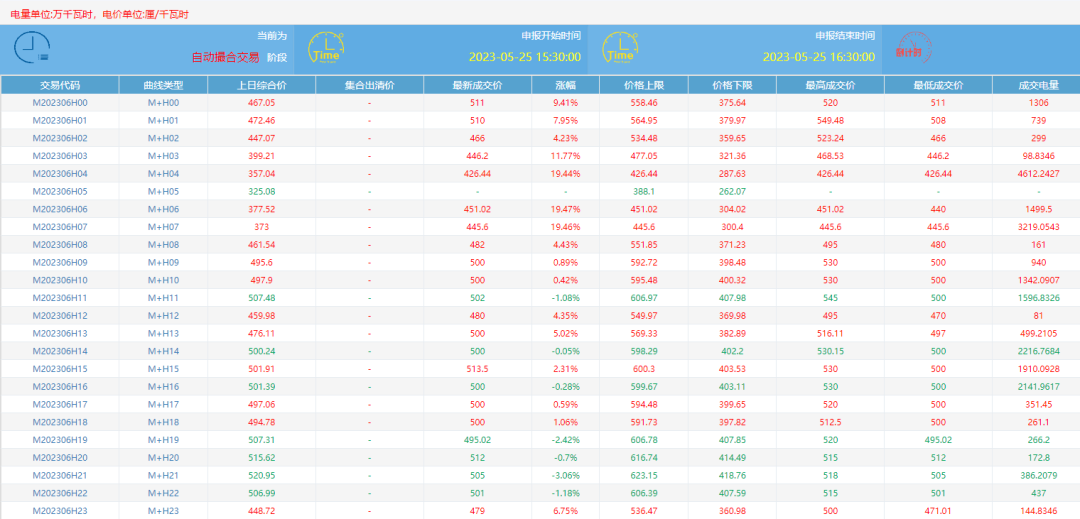This screenshot has width=1080, height=519.
Task: Click the M202306H23 contract code
Action: (60, 511)
